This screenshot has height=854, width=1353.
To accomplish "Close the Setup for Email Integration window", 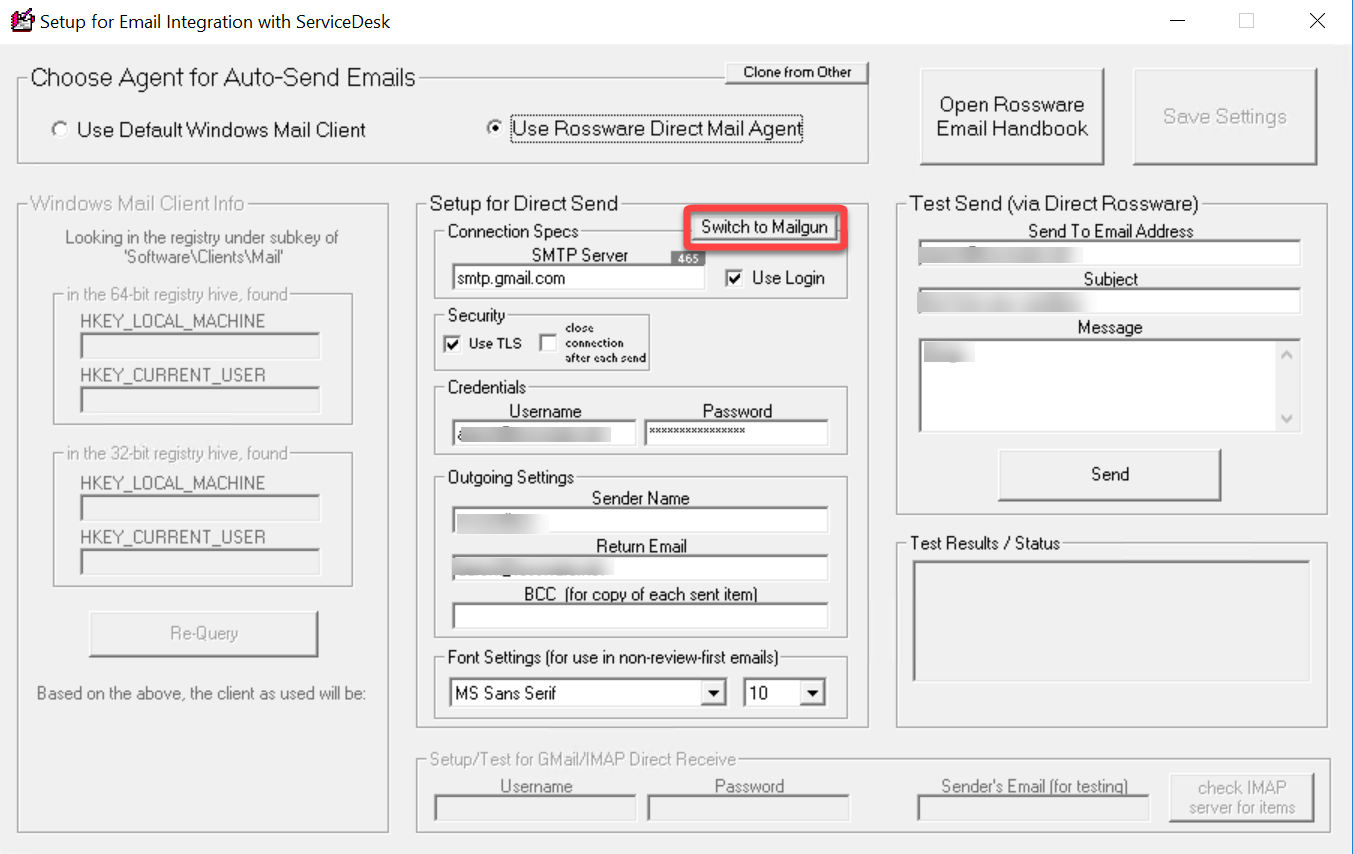I will pos(1317,20).
